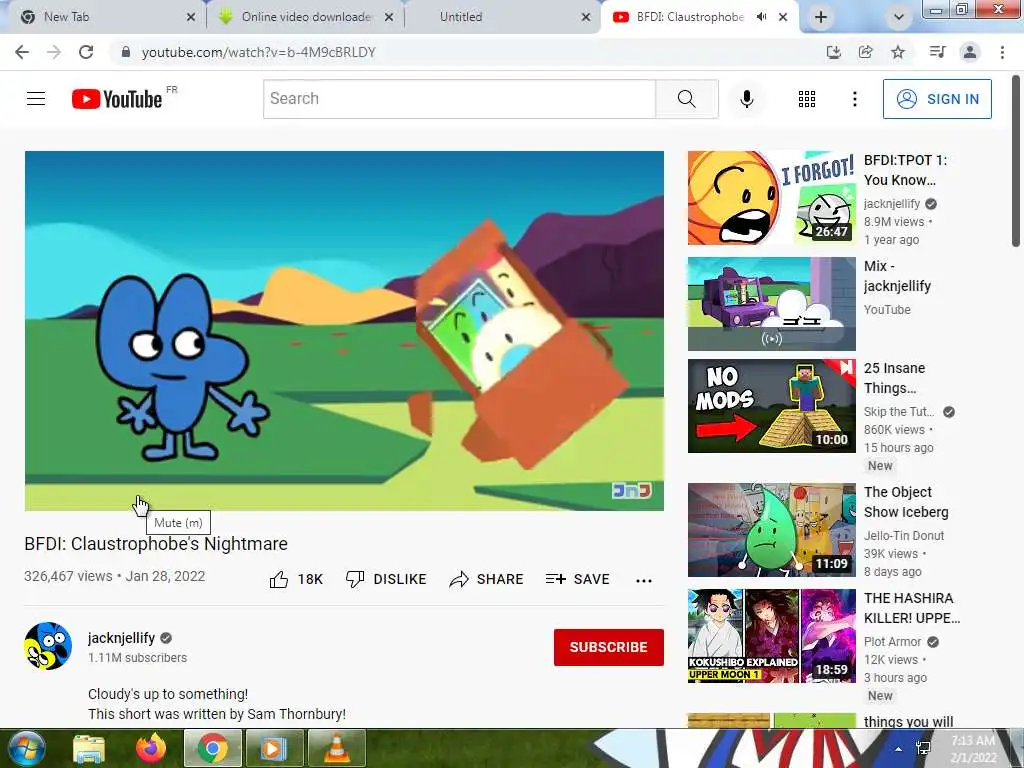This screenshot has height=768, width=1024.
Task: Open Mix - jacknjellify thumbnail
Action: pos(771,304)
